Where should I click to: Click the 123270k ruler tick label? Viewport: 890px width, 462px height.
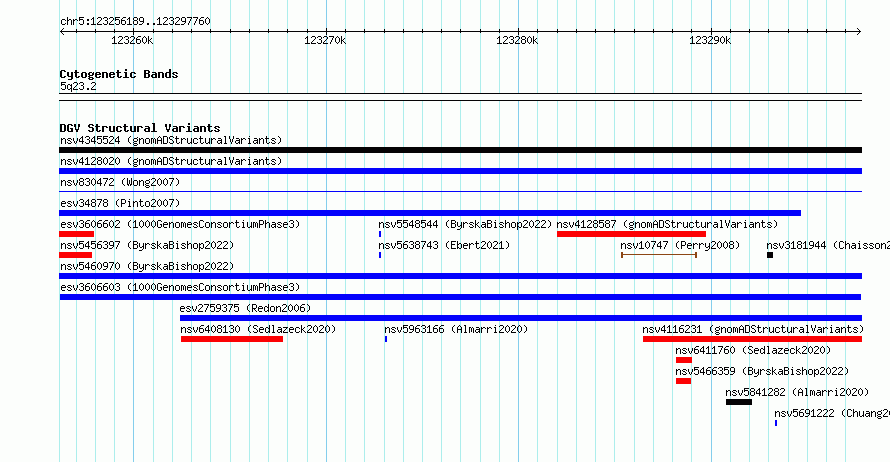coord(325,40)
